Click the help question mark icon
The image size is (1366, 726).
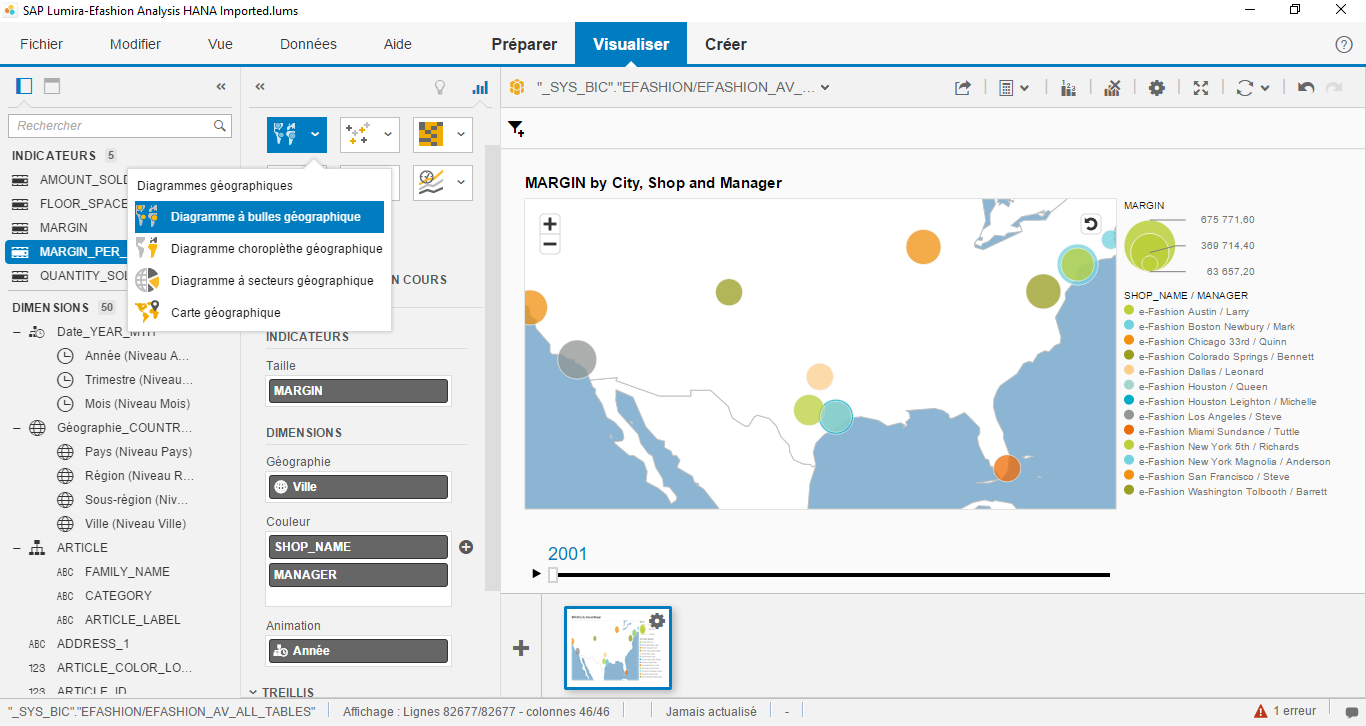click(x=1344, y=44)
